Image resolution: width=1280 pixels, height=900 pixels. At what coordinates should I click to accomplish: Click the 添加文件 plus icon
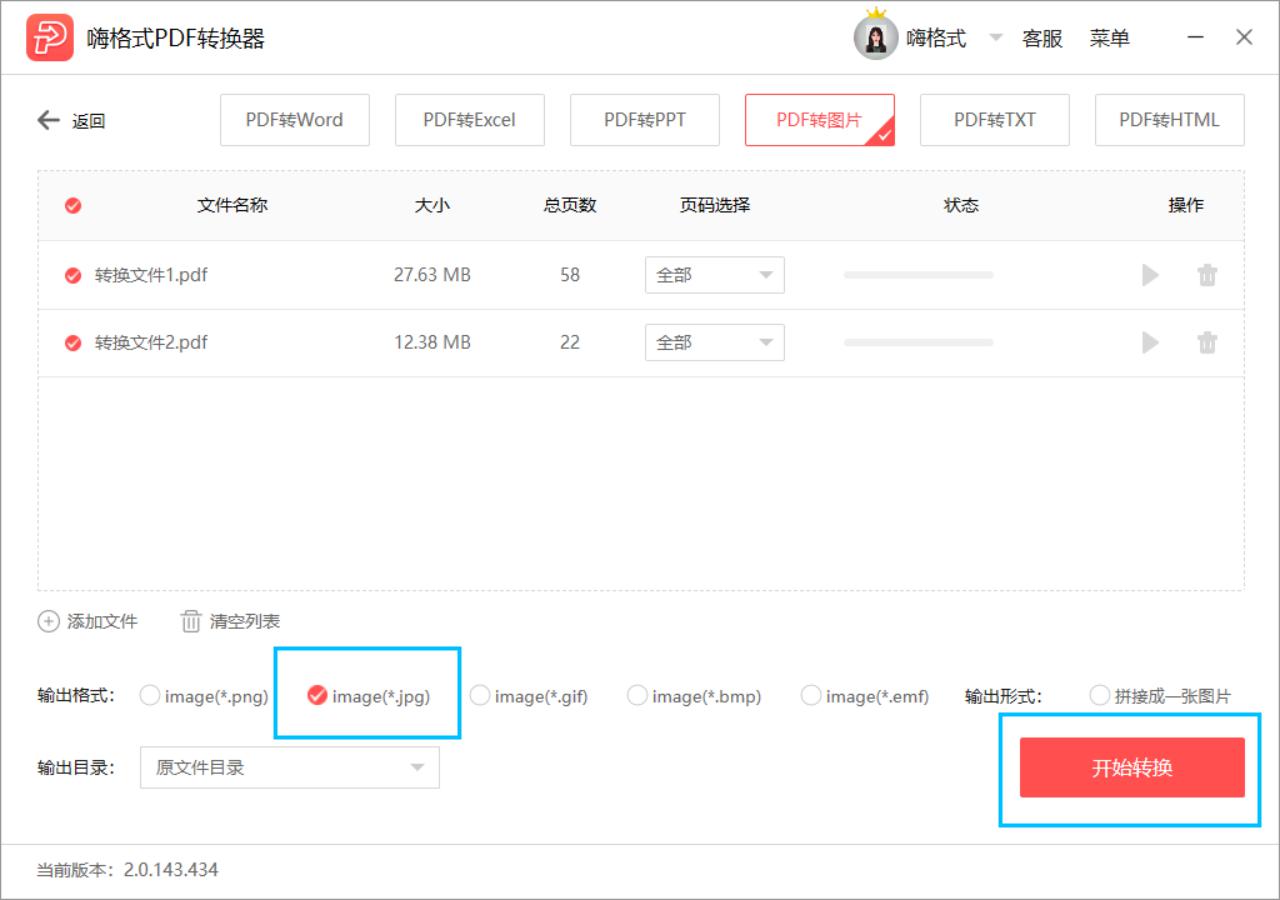click(48, 621)
